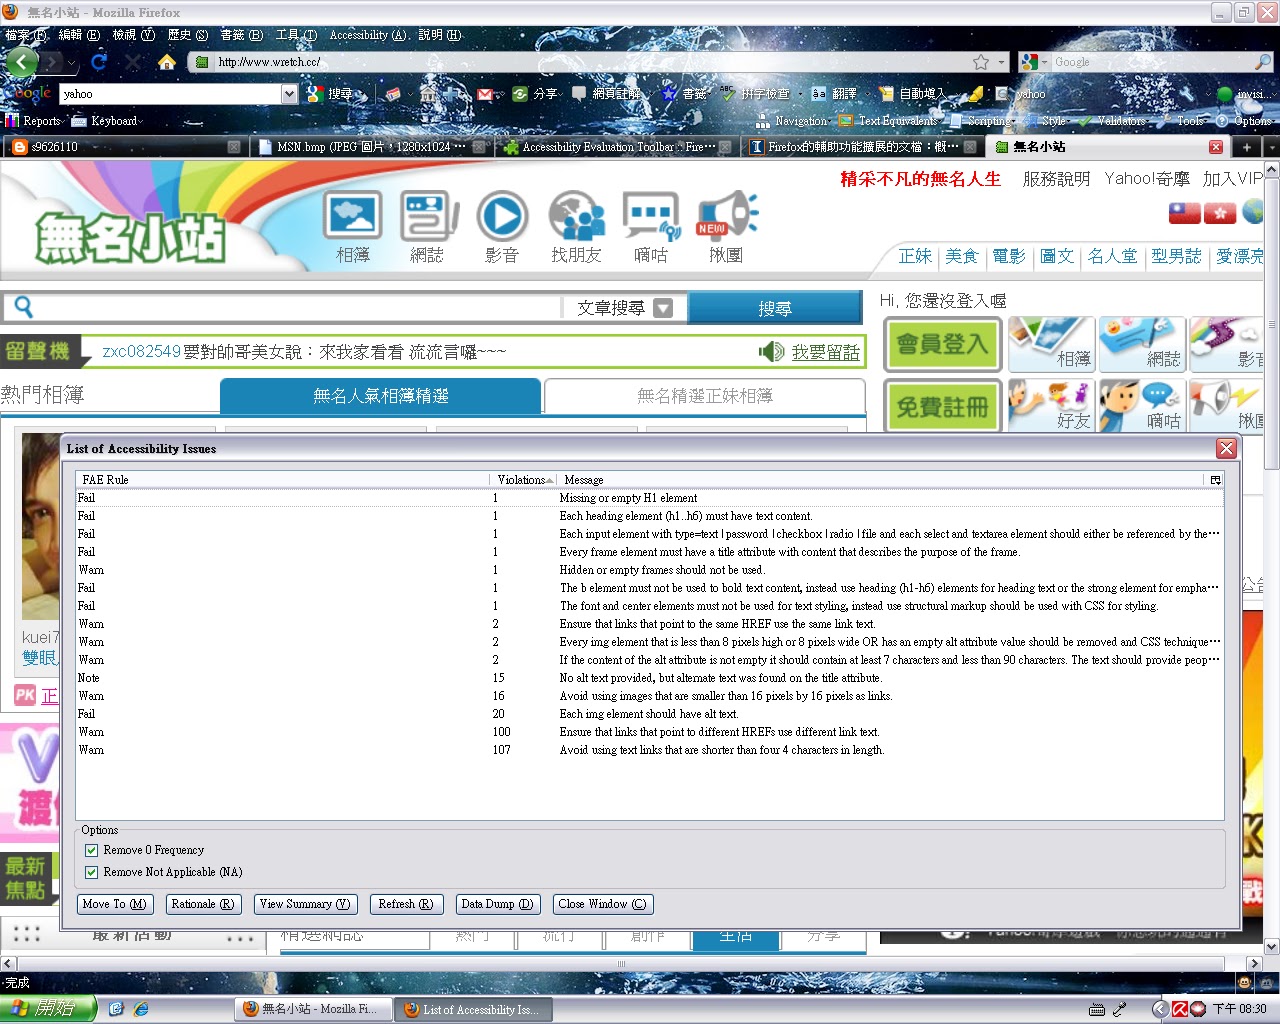
Task: Click Google toolbar 分享 share button
Action: 535,94
